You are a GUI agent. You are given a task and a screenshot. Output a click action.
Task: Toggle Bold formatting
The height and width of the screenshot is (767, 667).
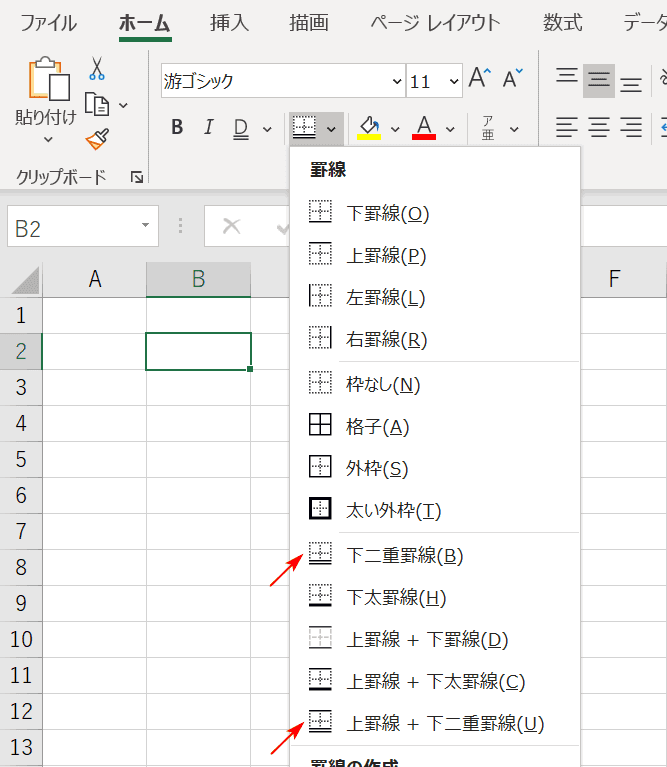pos(177,128)
